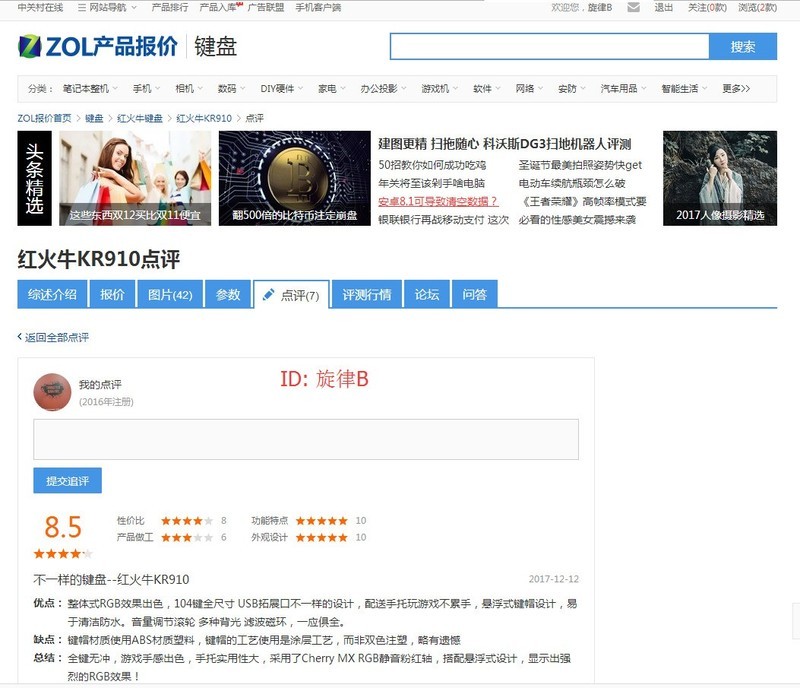
Task: Click the overall rating stars under 8.5
Action: 63,554
